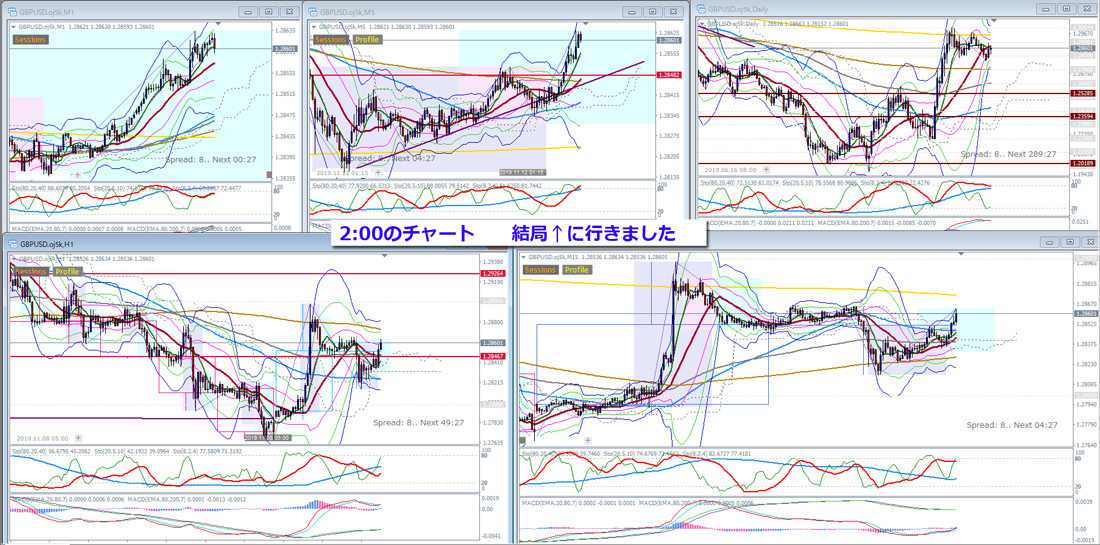
Task: Click the current price 1.28601 tag in M1
Action: 287,48
